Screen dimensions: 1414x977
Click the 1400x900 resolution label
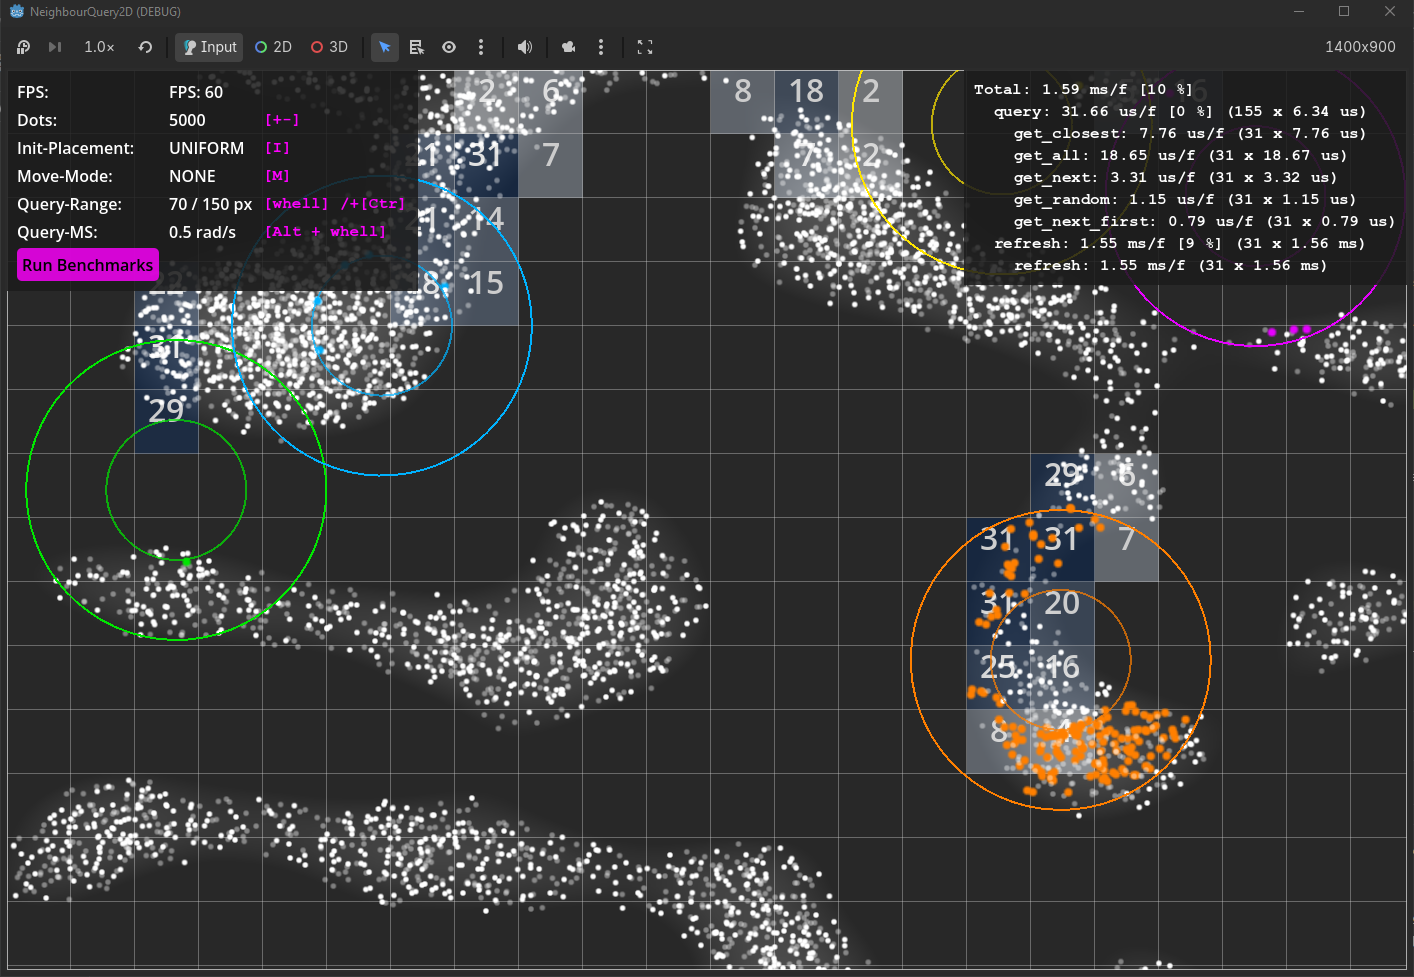click(1359, 47)
